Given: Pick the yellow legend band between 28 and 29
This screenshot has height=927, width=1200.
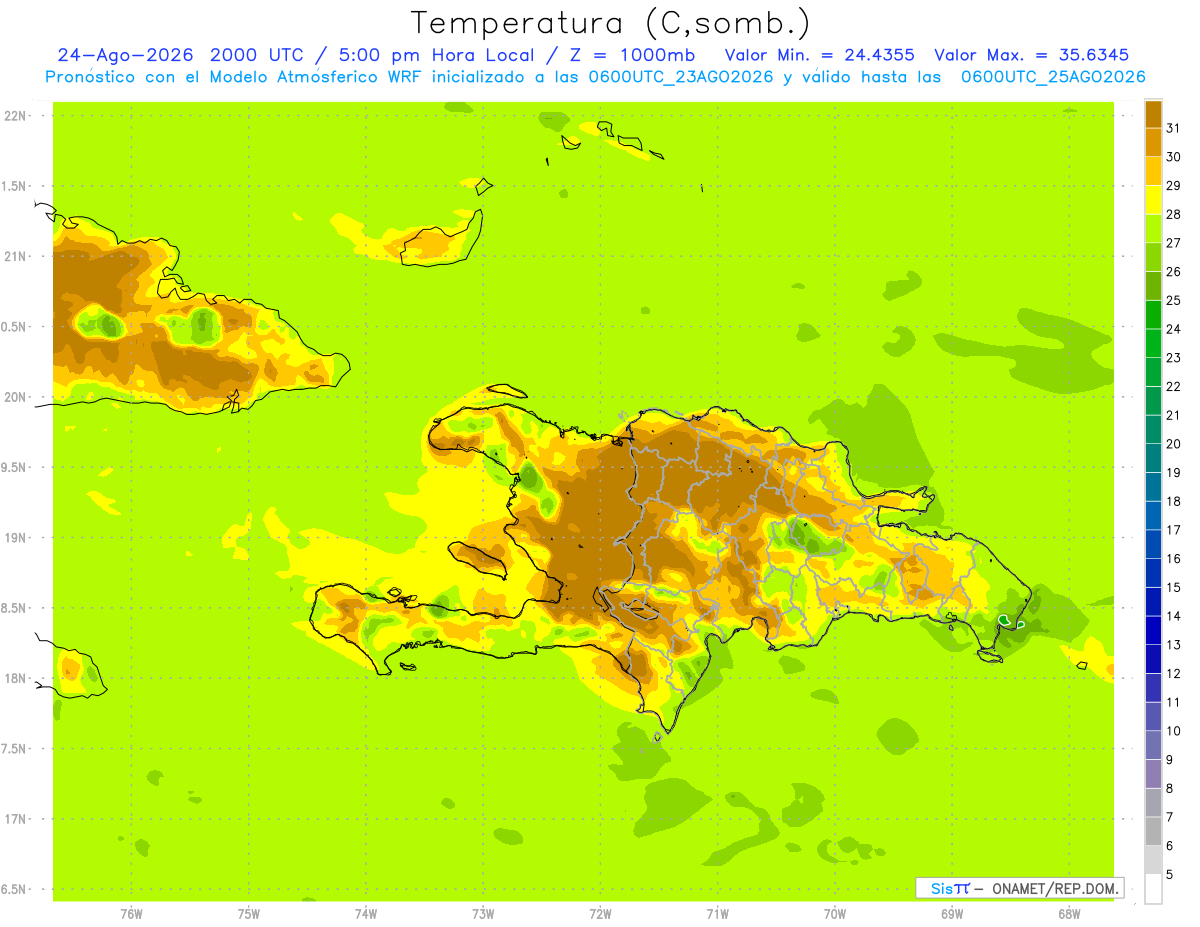Looking at the screenshot, I should pos(1153,200).
